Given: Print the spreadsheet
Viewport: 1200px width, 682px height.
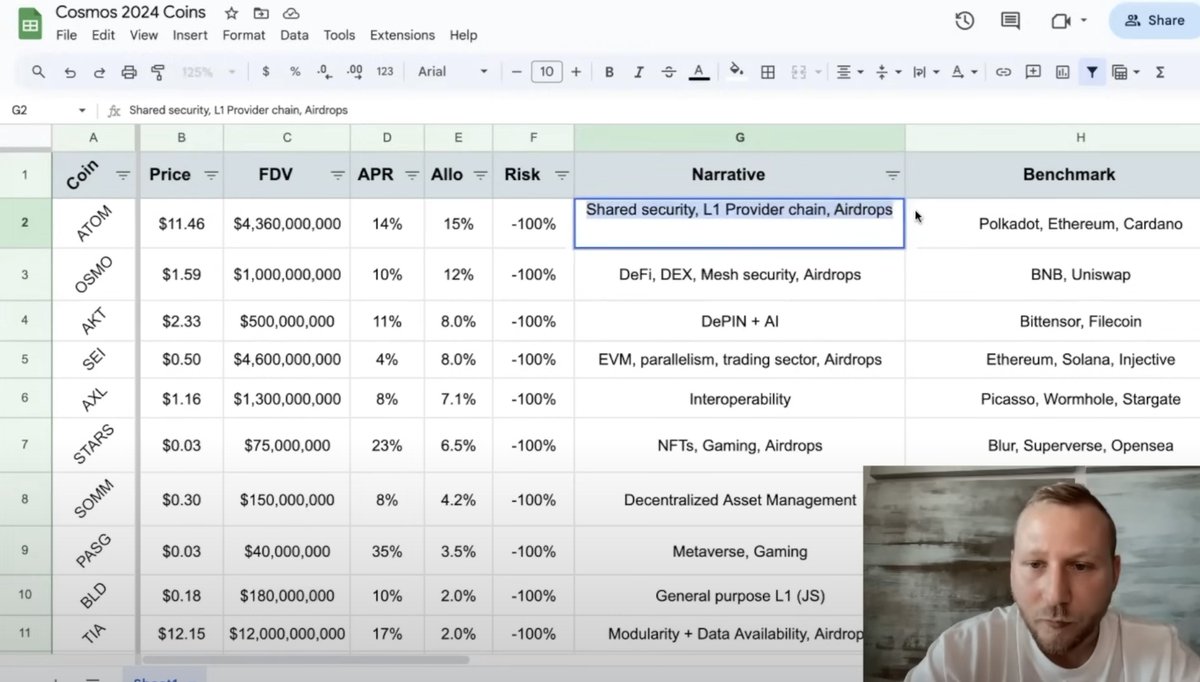Looking at the screenshot, I should pyautogui.click(x=128, y=72).
